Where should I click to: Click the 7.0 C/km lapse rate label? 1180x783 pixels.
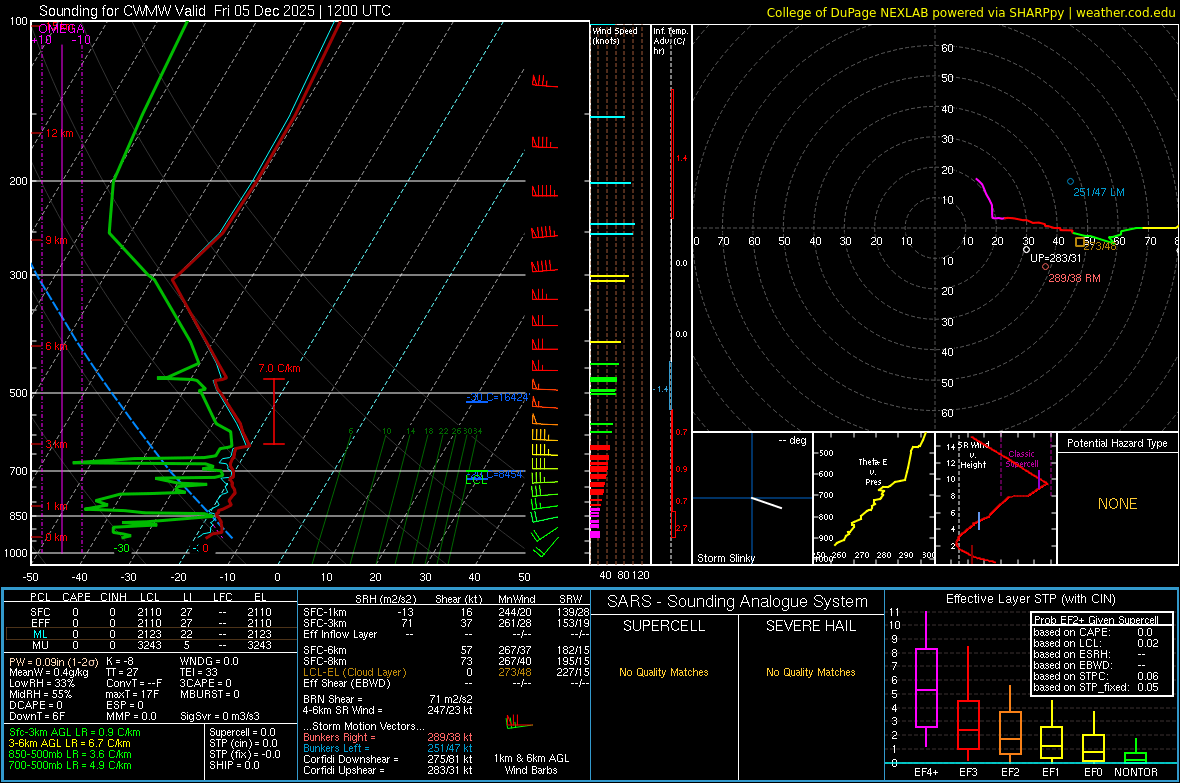pyautogui.click(x=279, y=368)
